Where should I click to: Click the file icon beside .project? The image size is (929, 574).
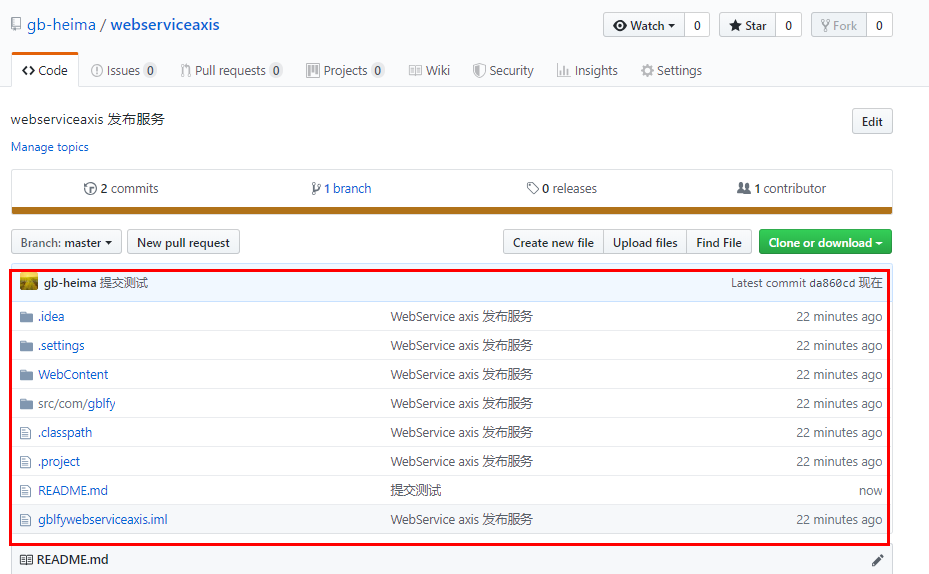[25, 462]
